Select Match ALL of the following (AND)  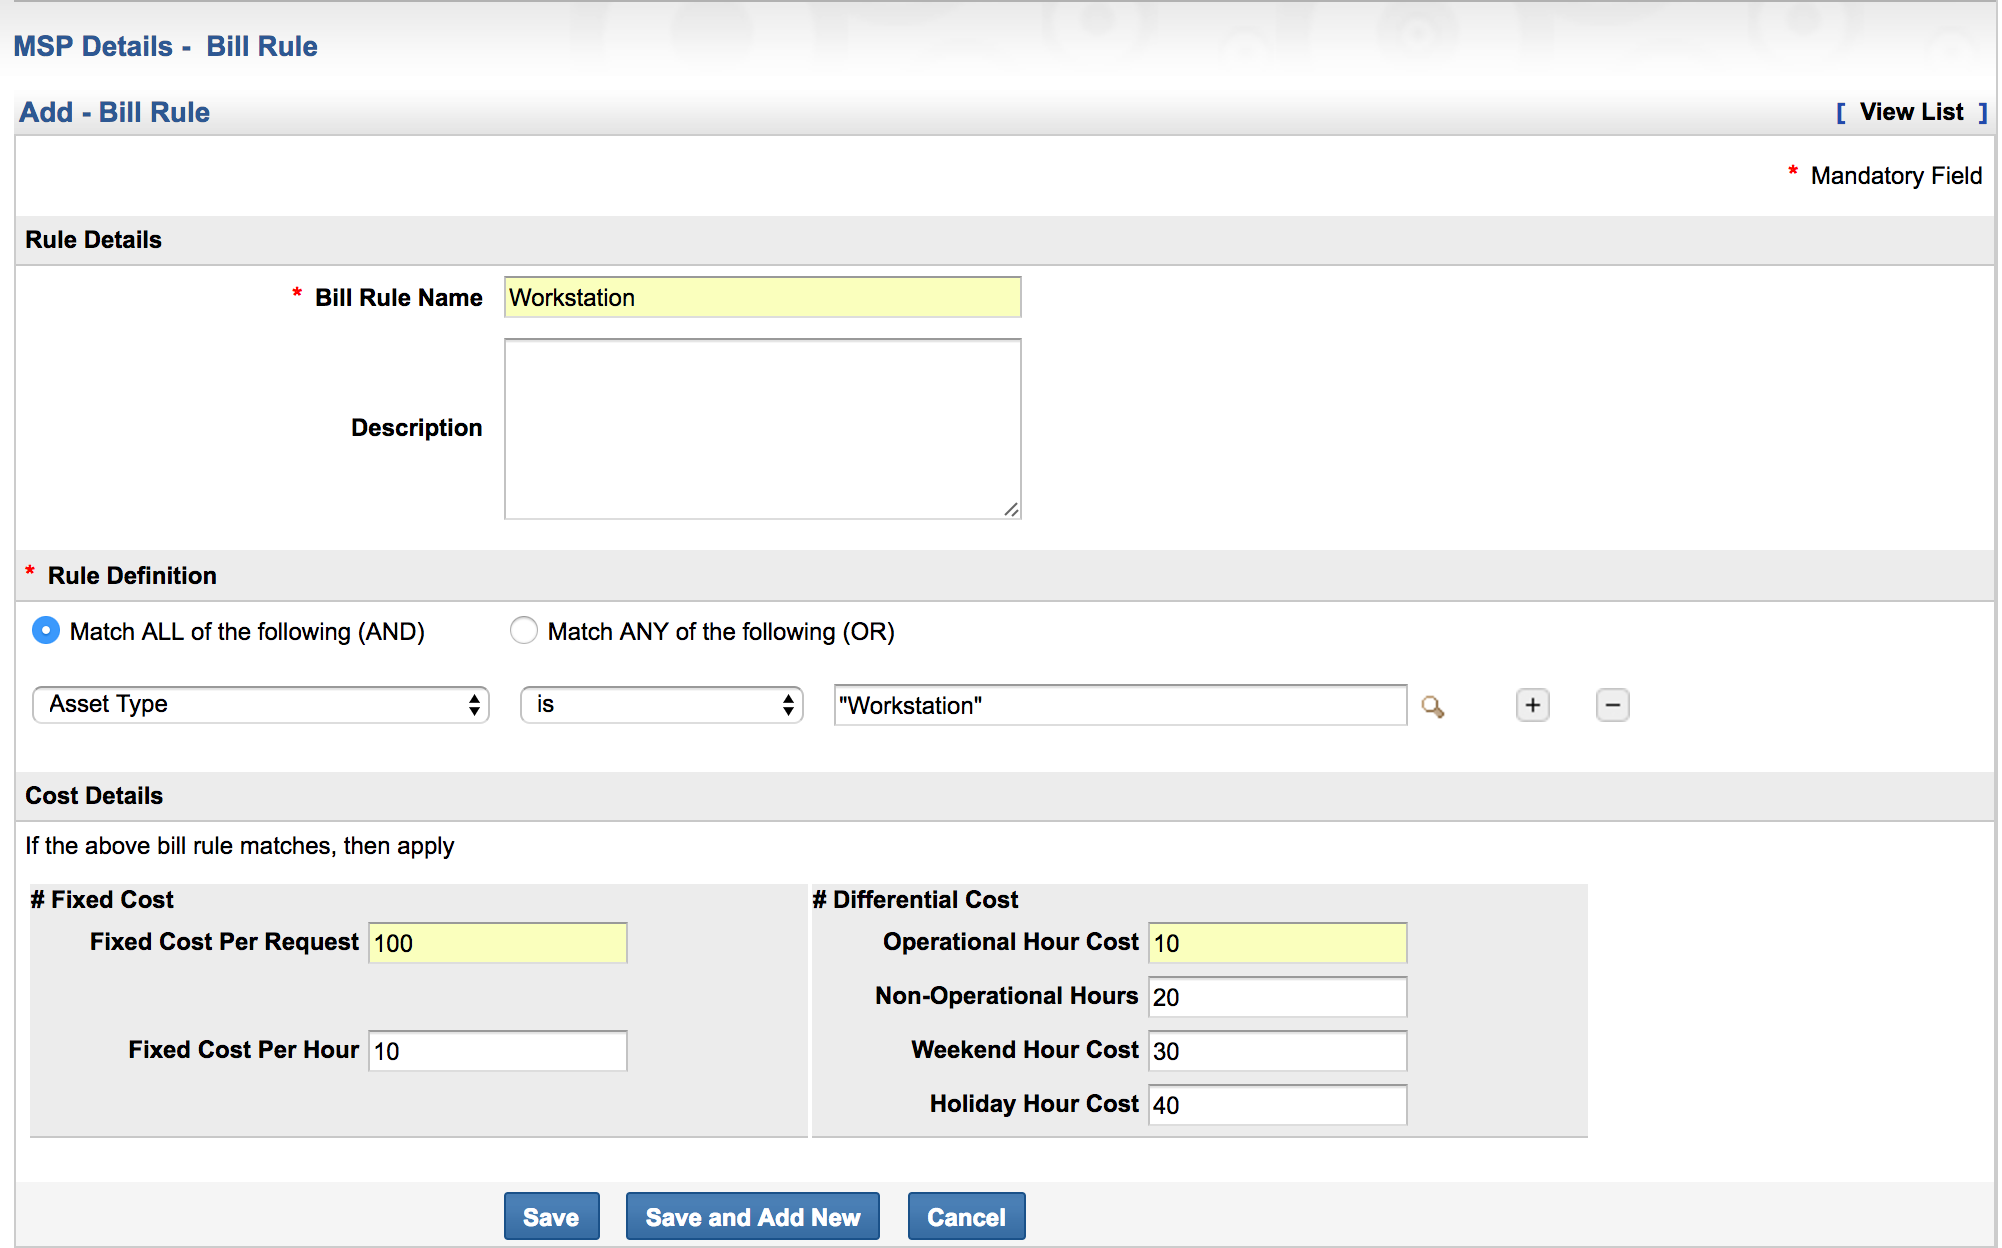click(x=46, y=631)
